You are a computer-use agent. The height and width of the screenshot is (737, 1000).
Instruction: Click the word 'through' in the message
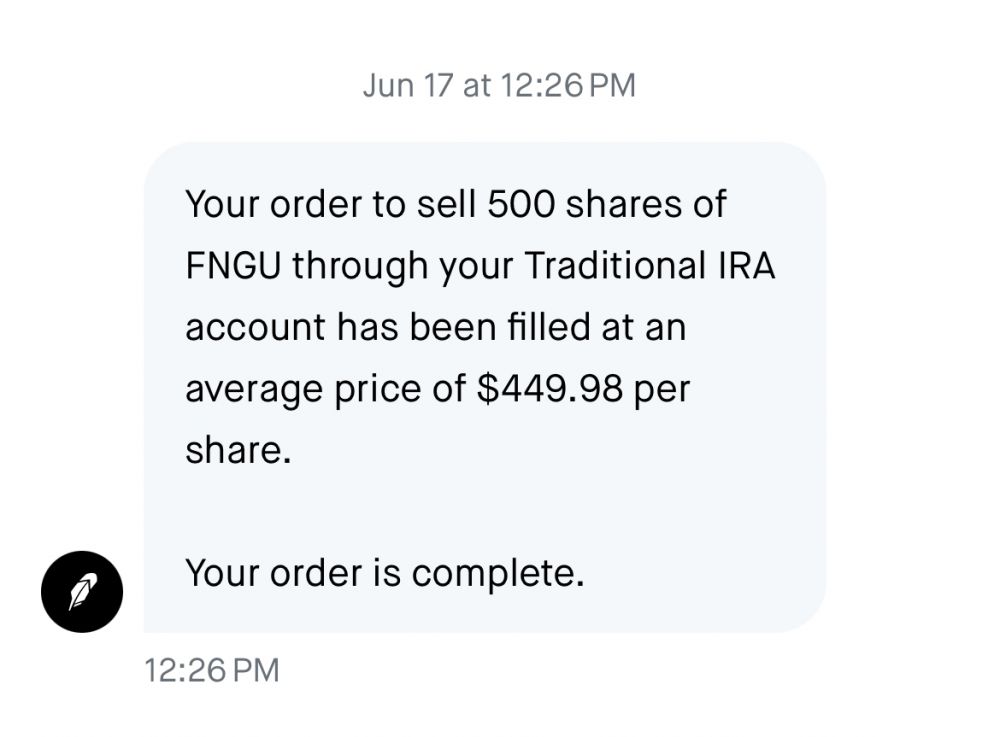[x=360, y=266]
